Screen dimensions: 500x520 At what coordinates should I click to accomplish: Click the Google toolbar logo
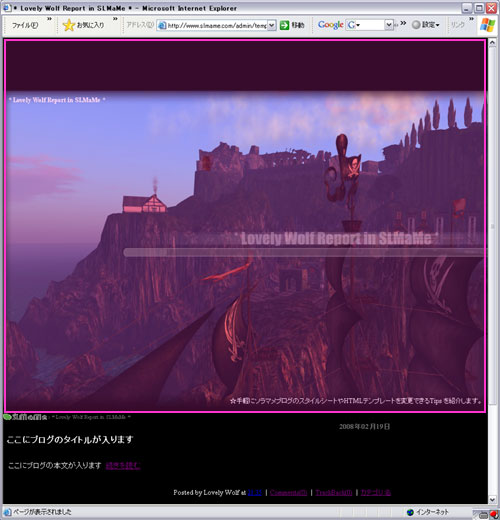[x=330, y=25]
